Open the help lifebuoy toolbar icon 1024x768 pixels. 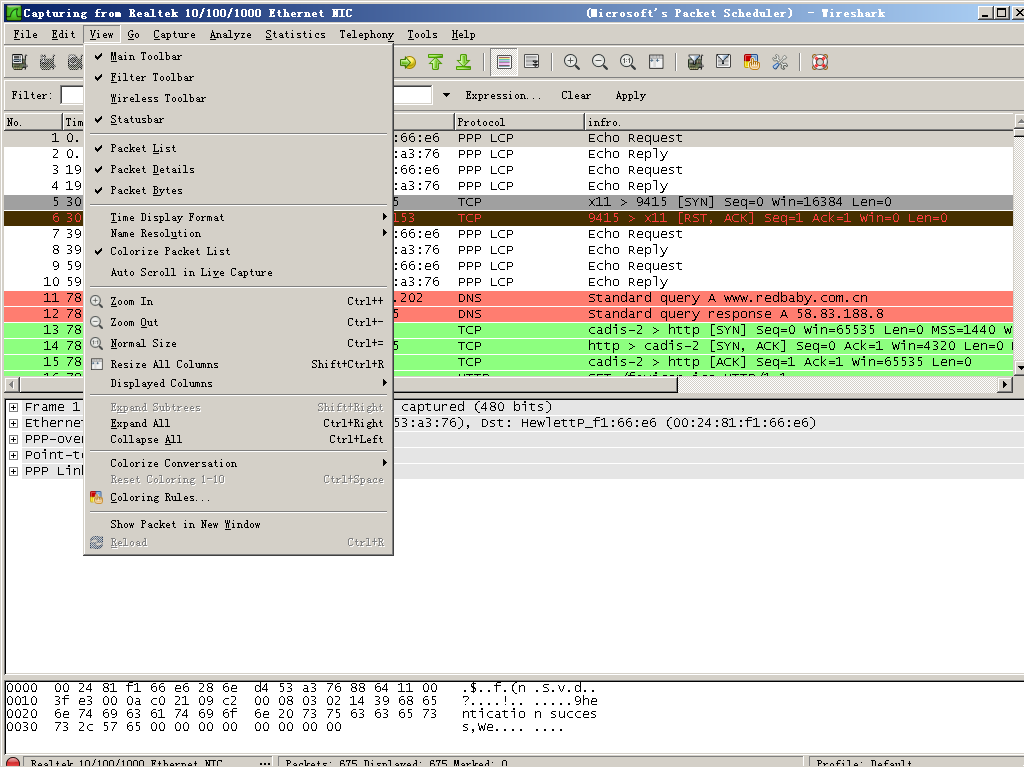pyautogui.click(x=820, y=62)
